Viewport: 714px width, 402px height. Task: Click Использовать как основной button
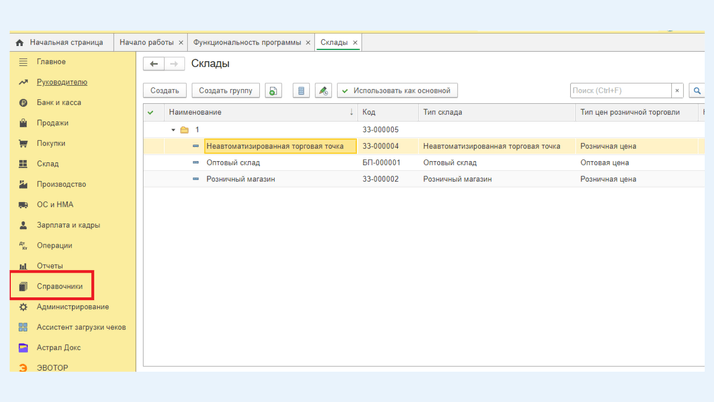click(x=397, y=91)
